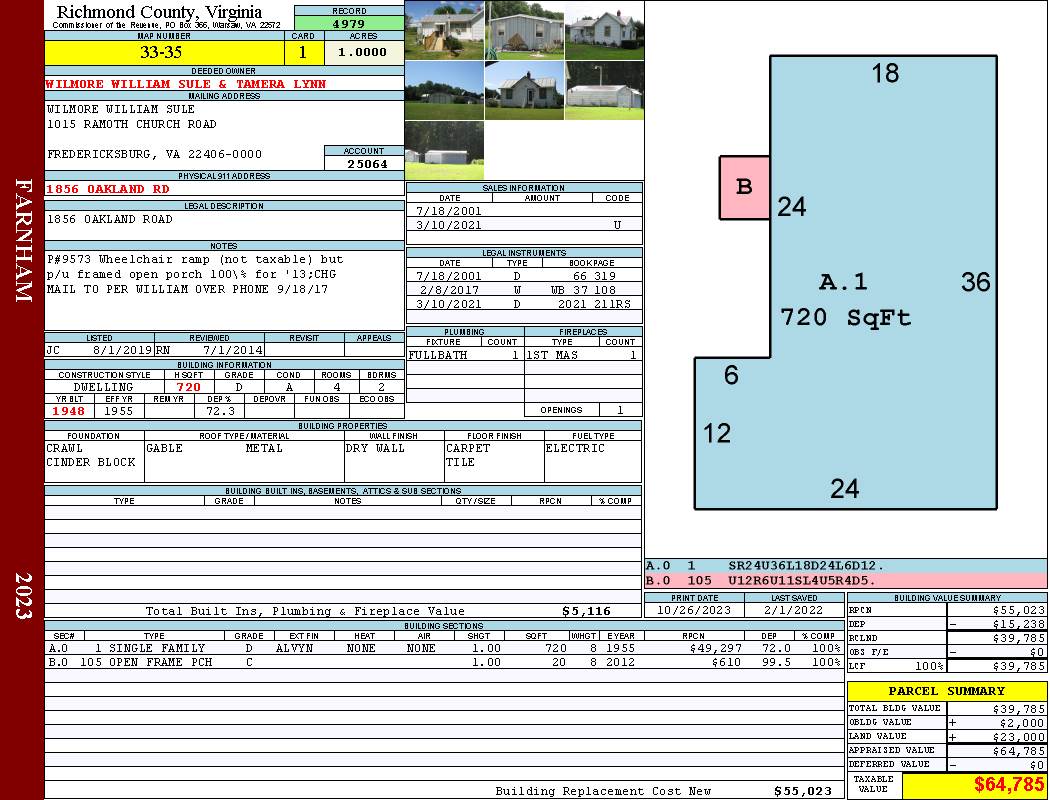Click the deeded owner name in red
Screen dimensions: 1050x800
point(185,84)
